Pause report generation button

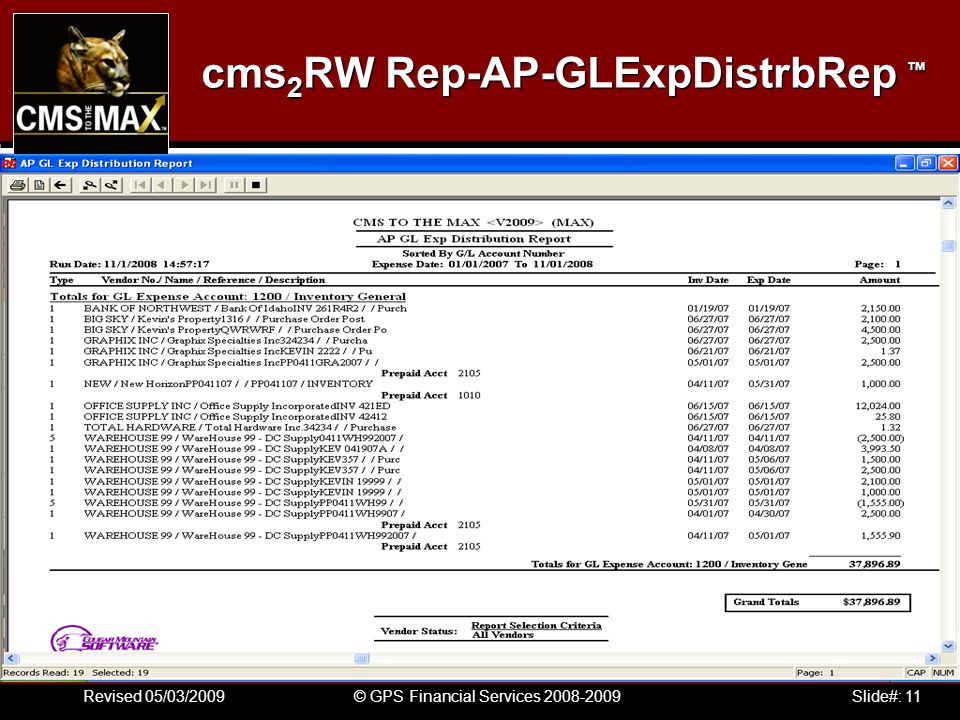(x=234, y=184)
